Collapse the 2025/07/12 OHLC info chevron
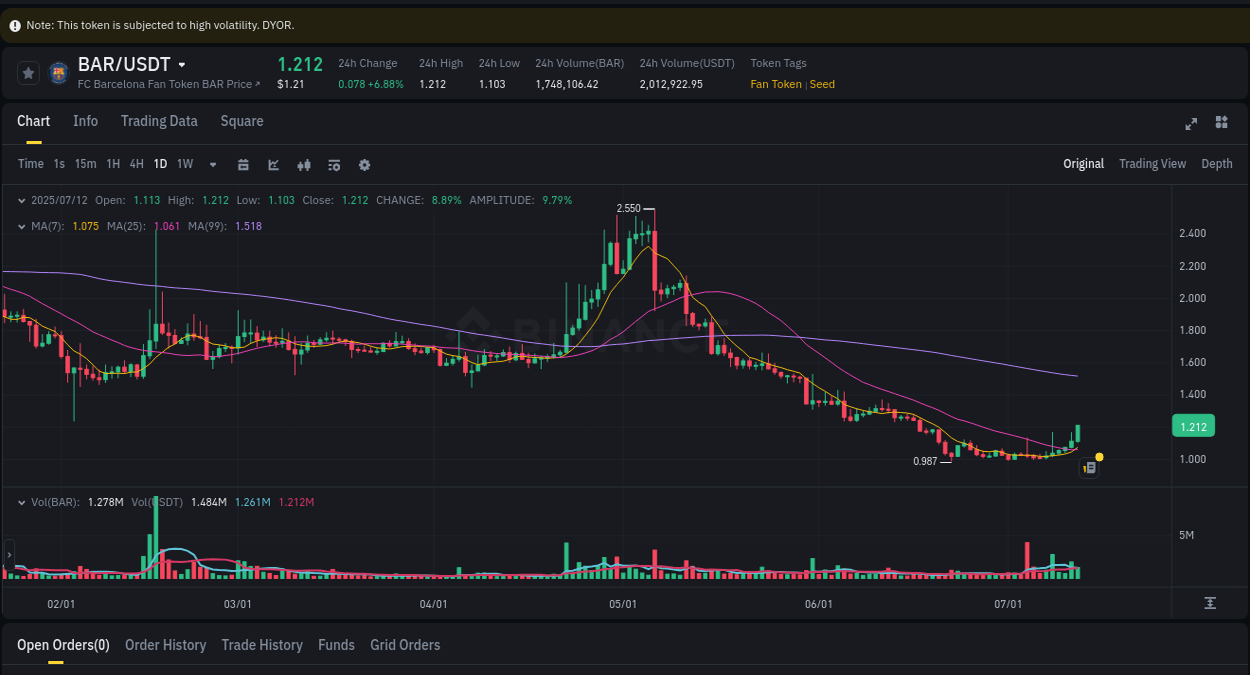 [x=20, y=200]
